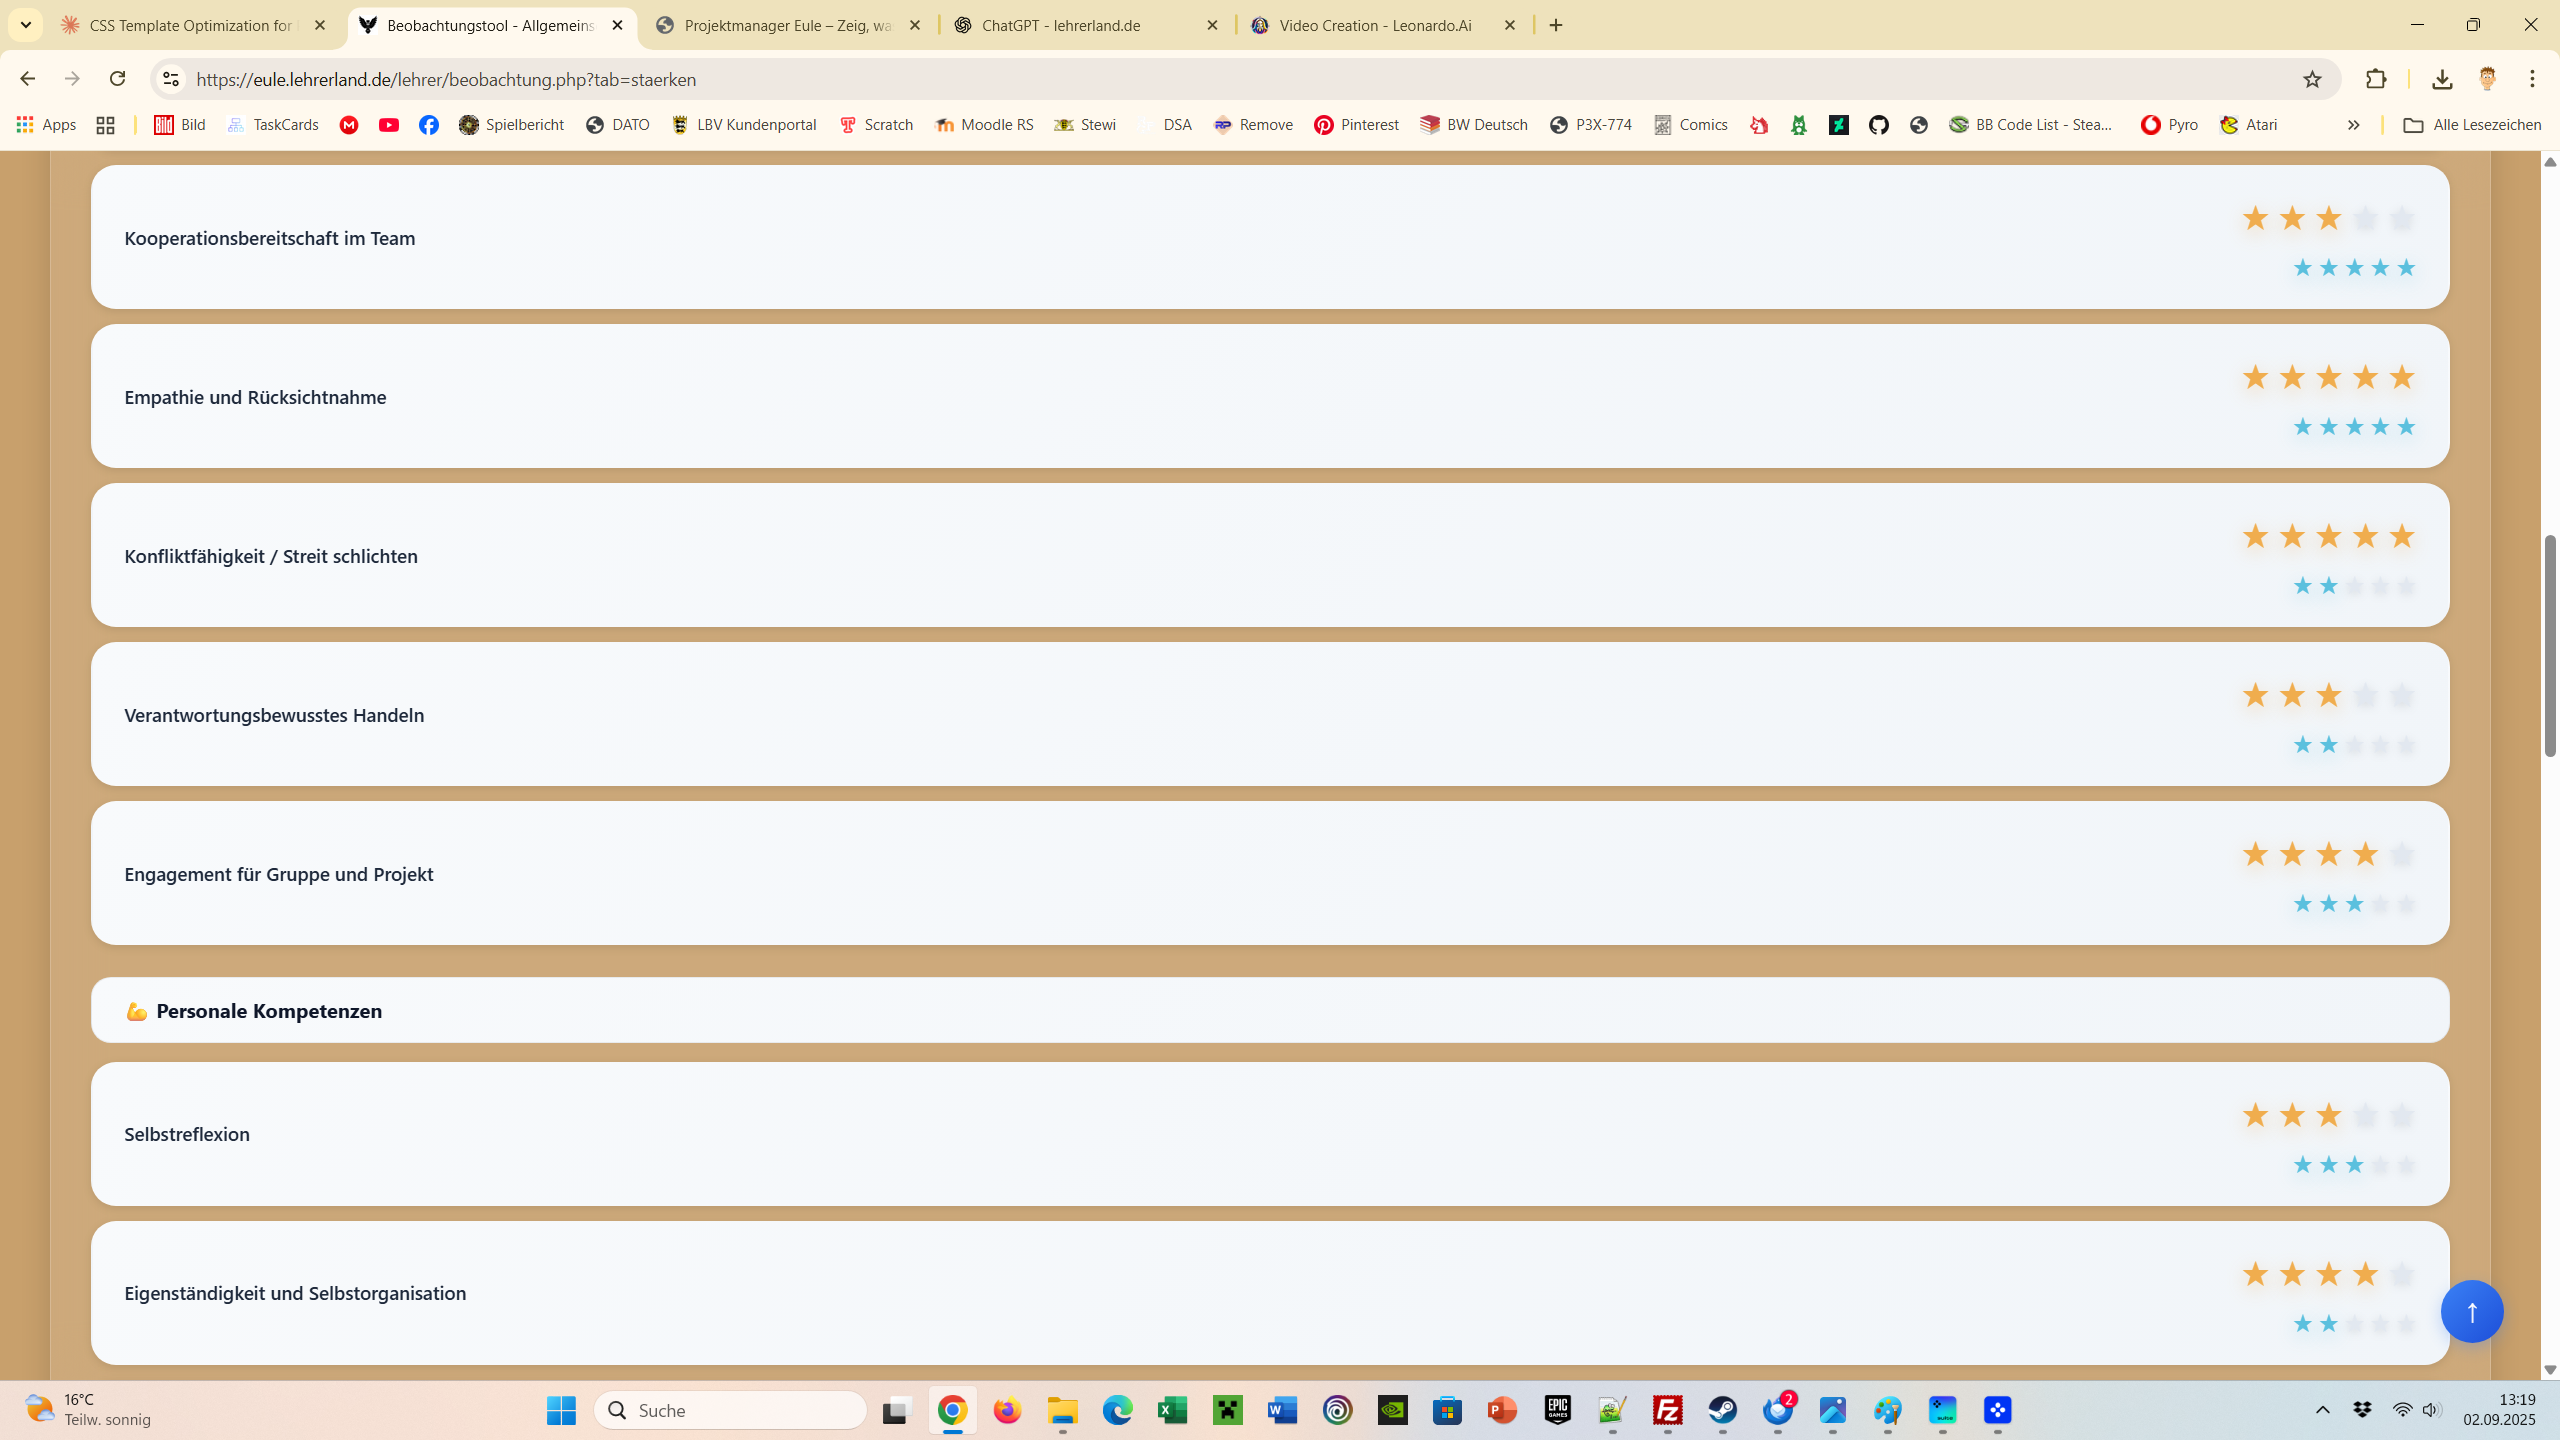Image resolution: width=2560 pixels, height=1440 pixels.
Task: Click fifth blue star for Eigenständigkeit und Selbstorganisation
Action: click(x=2406, y=1324)
